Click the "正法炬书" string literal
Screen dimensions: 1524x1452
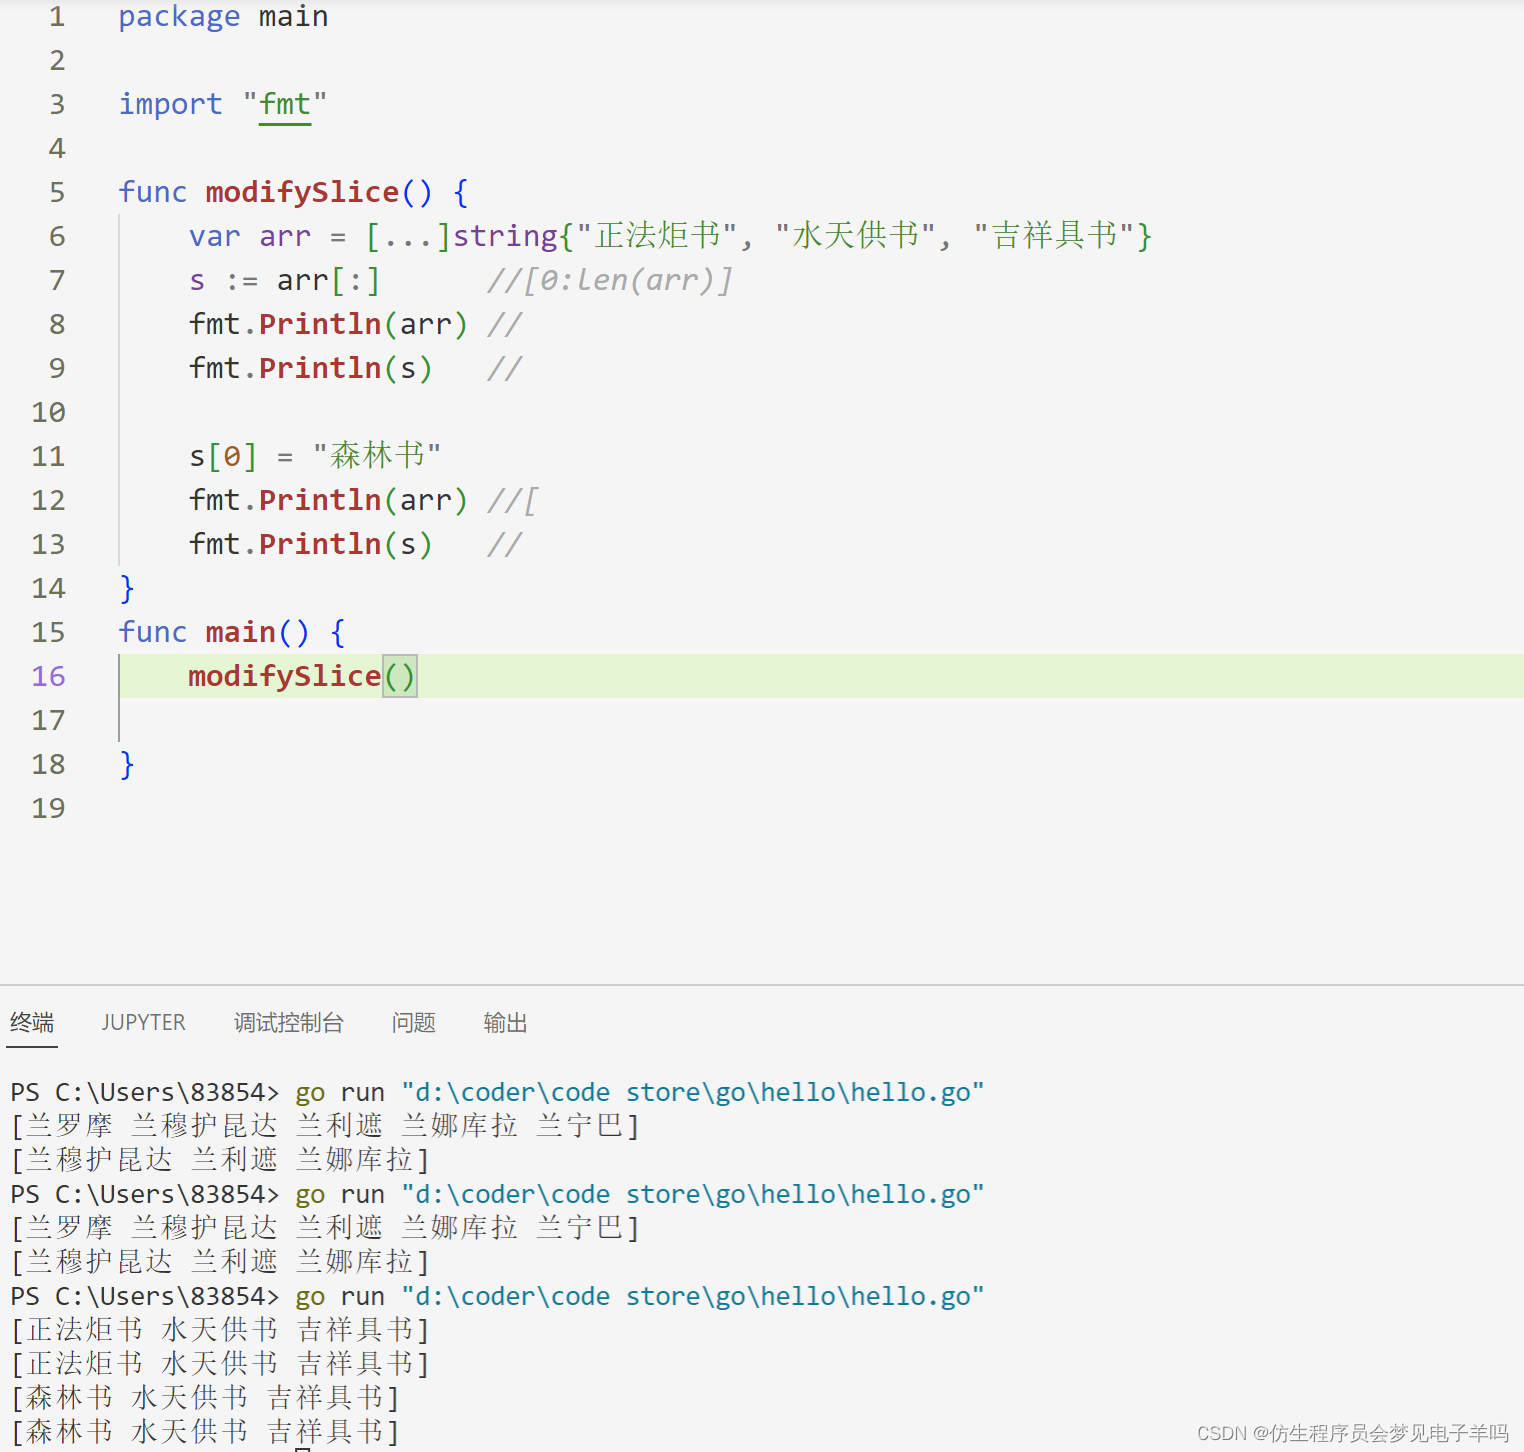tap(657, 236)
